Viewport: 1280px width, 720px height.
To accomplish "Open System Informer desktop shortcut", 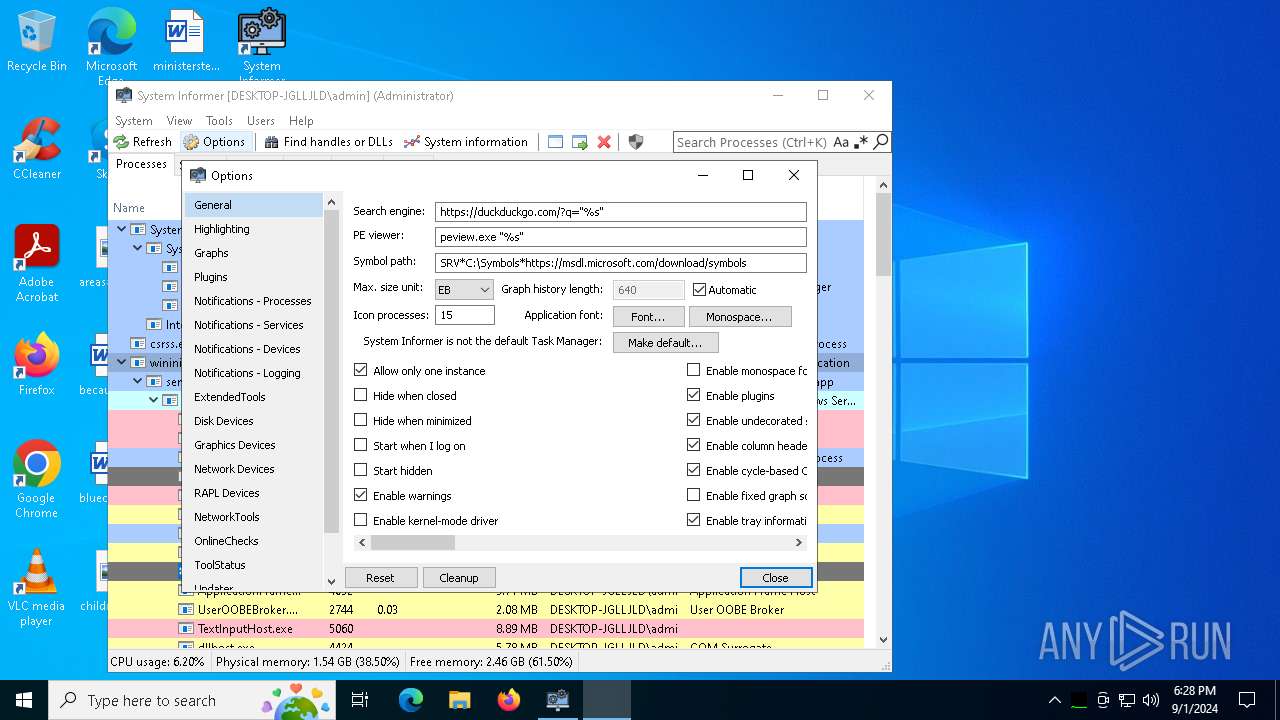I will coord(262,45).
